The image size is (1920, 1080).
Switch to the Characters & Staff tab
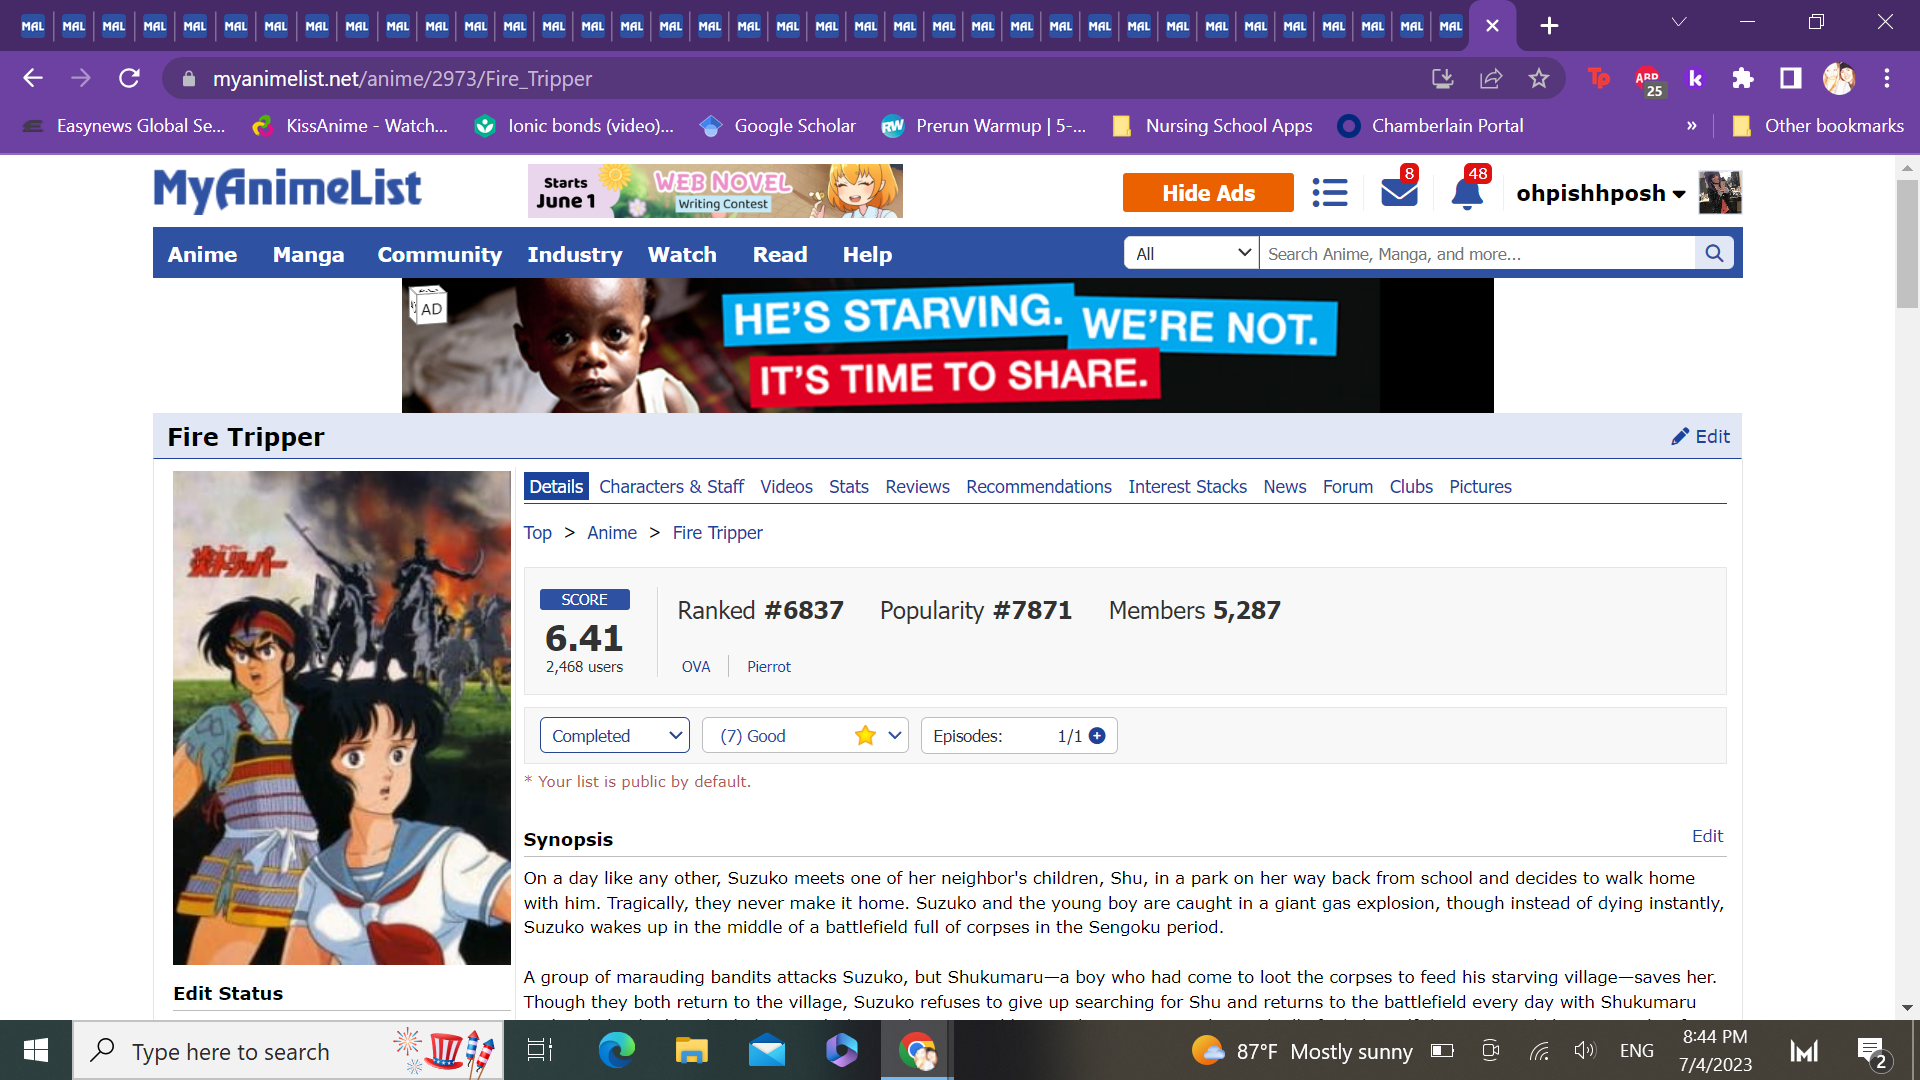(671, 487)
